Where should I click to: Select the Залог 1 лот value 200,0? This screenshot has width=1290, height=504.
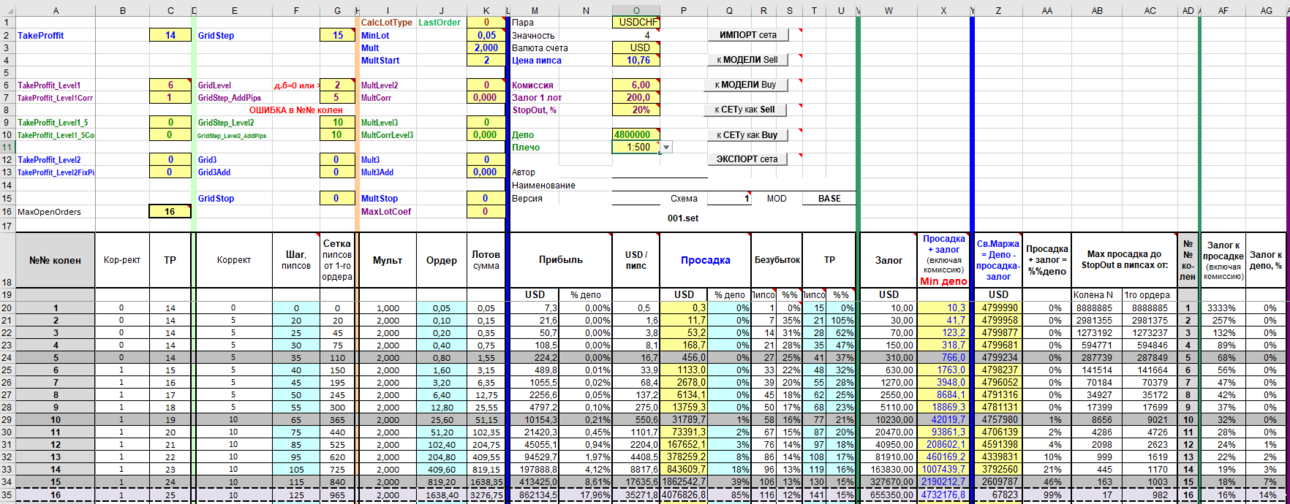[636, 98]
